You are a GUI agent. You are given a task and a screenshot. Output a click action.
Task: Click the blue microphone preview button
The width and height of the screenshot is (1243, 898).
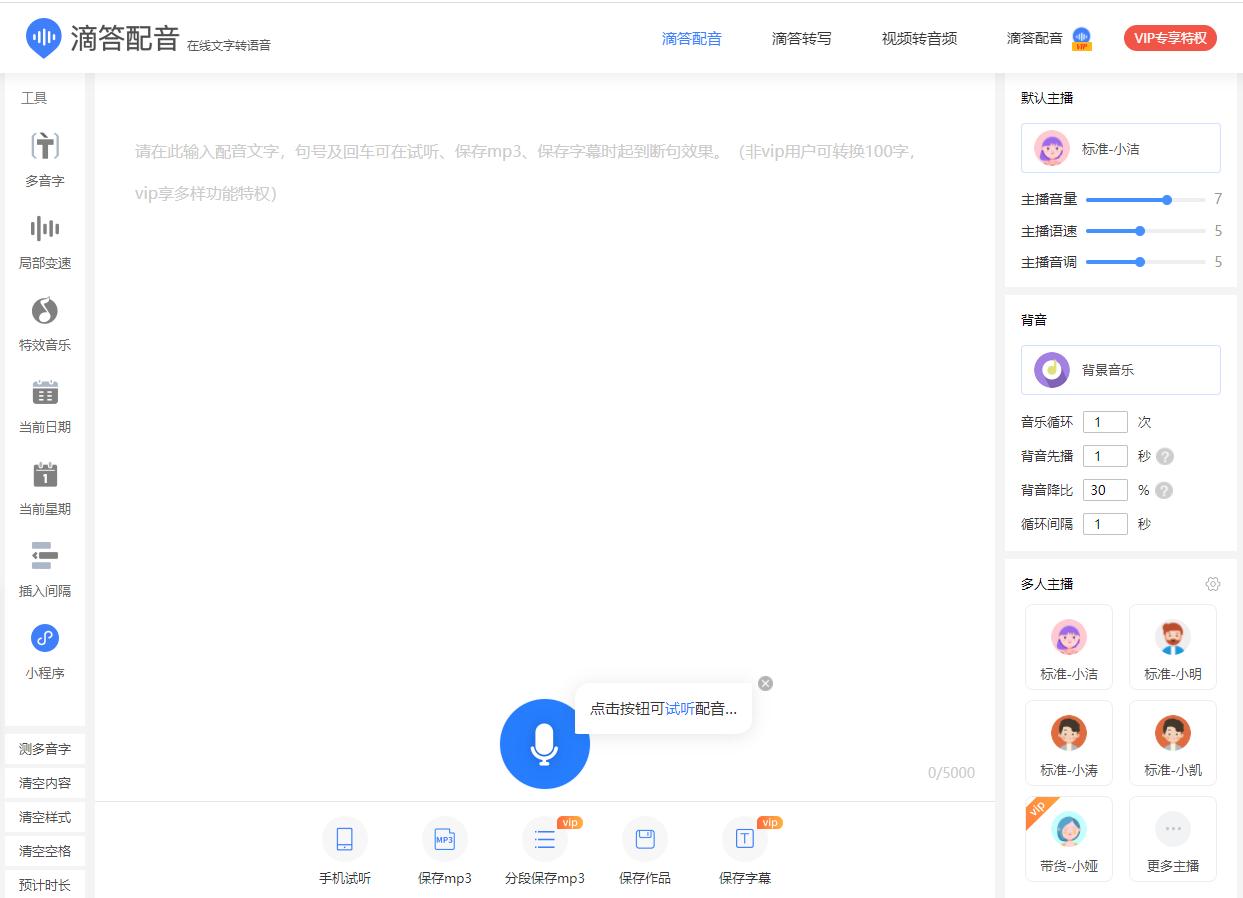[544, 744]
